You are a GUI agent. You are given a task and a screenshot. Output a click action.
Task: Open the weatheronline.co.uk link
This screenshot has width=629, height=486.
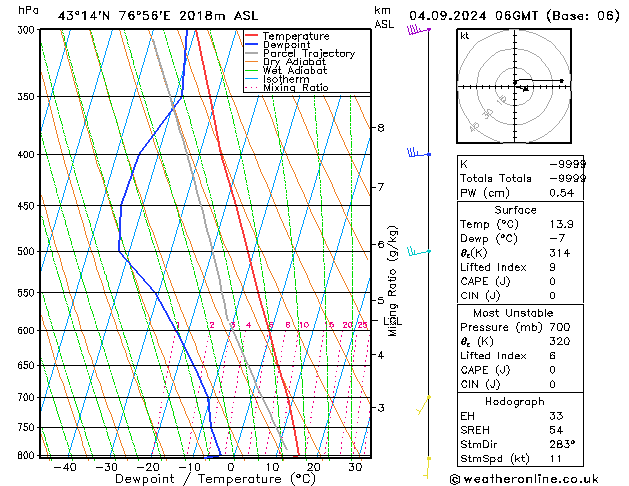[x=543, y=478]
